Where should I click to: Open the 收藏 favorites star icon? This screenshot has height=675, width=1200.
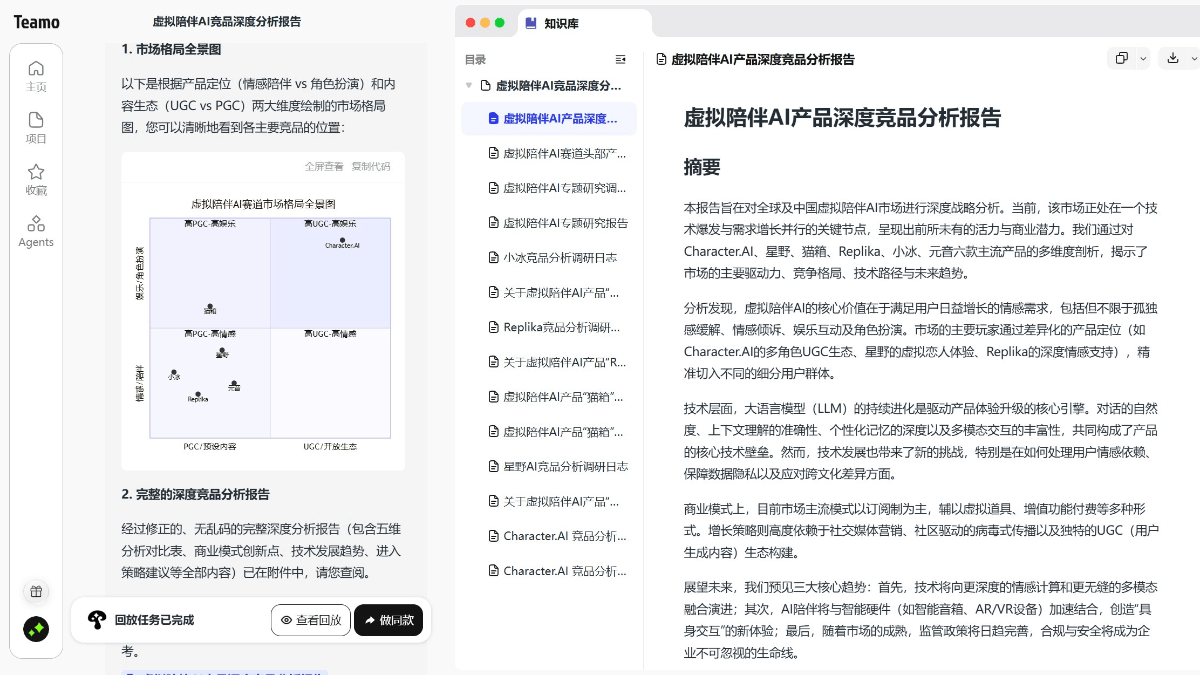[x=36, y=179]
